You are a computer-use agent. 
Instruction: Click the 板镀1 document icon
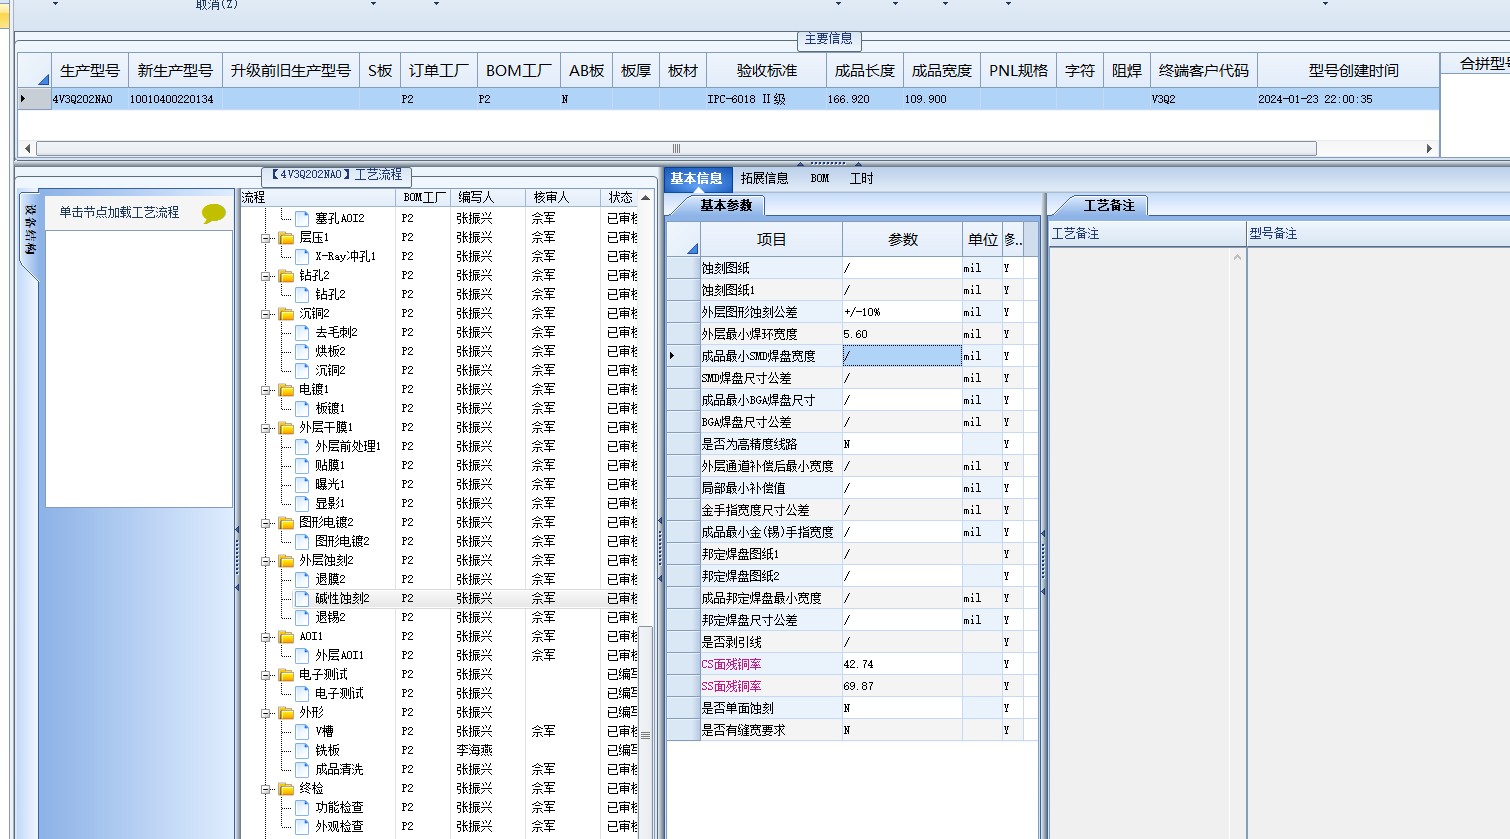(x=302, y=408)
